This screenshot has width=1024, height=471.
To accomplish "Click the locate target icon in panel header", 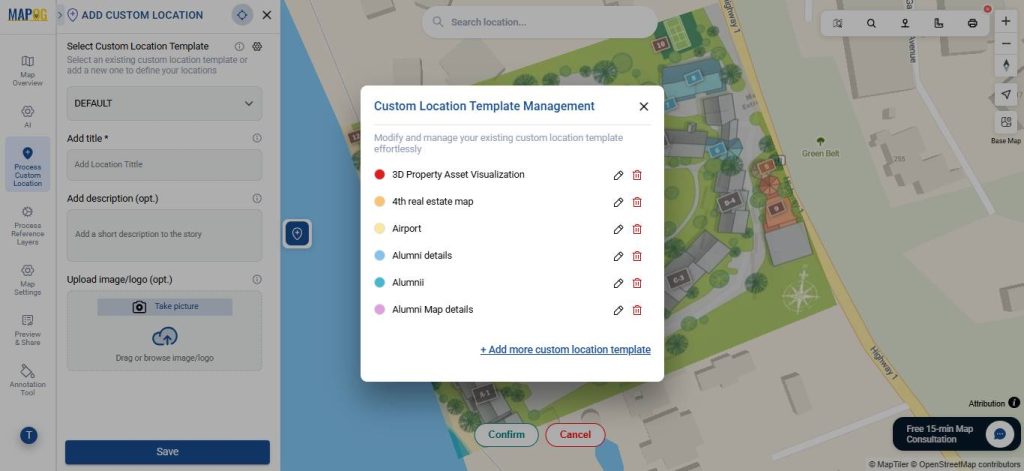I will [x=242, y=15].
